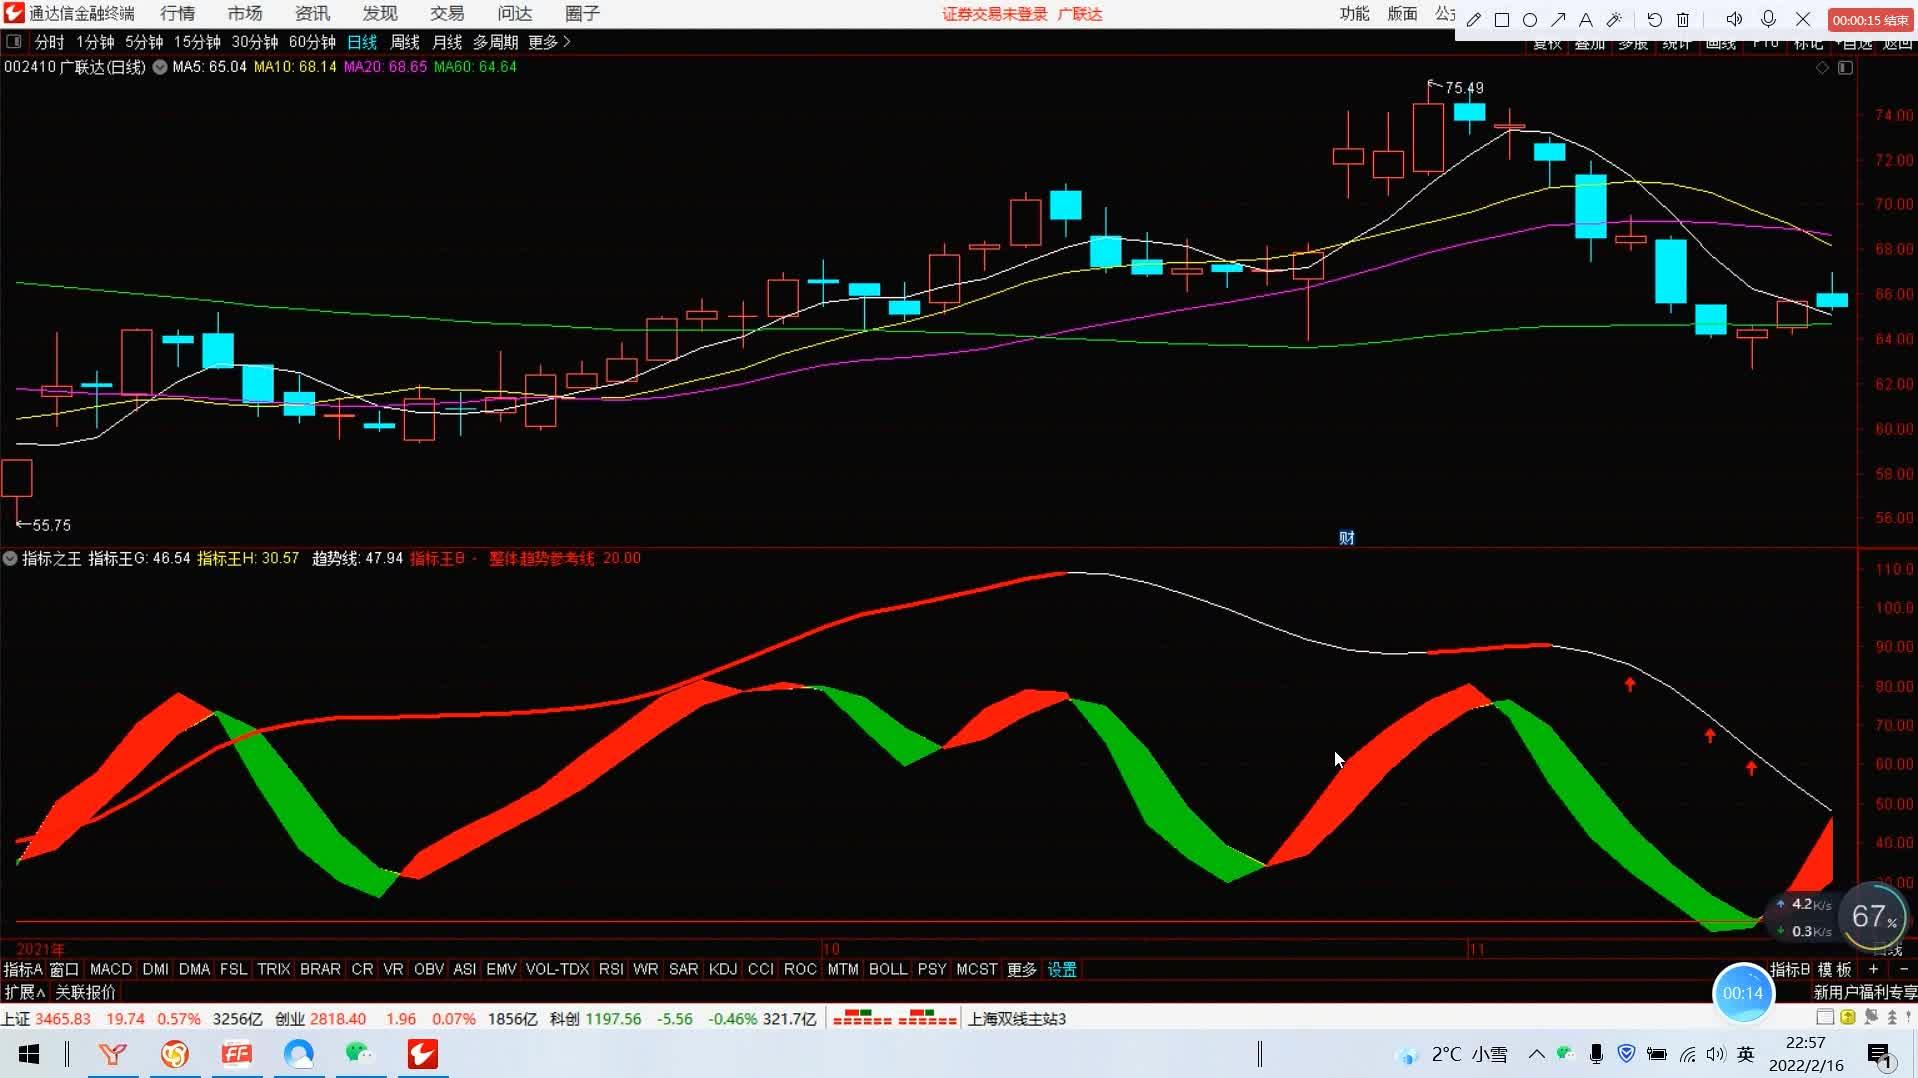Open the 问达 menu
This screenshot has height=1078, width=1918.
pyautogui.click(x=515, y=13)
